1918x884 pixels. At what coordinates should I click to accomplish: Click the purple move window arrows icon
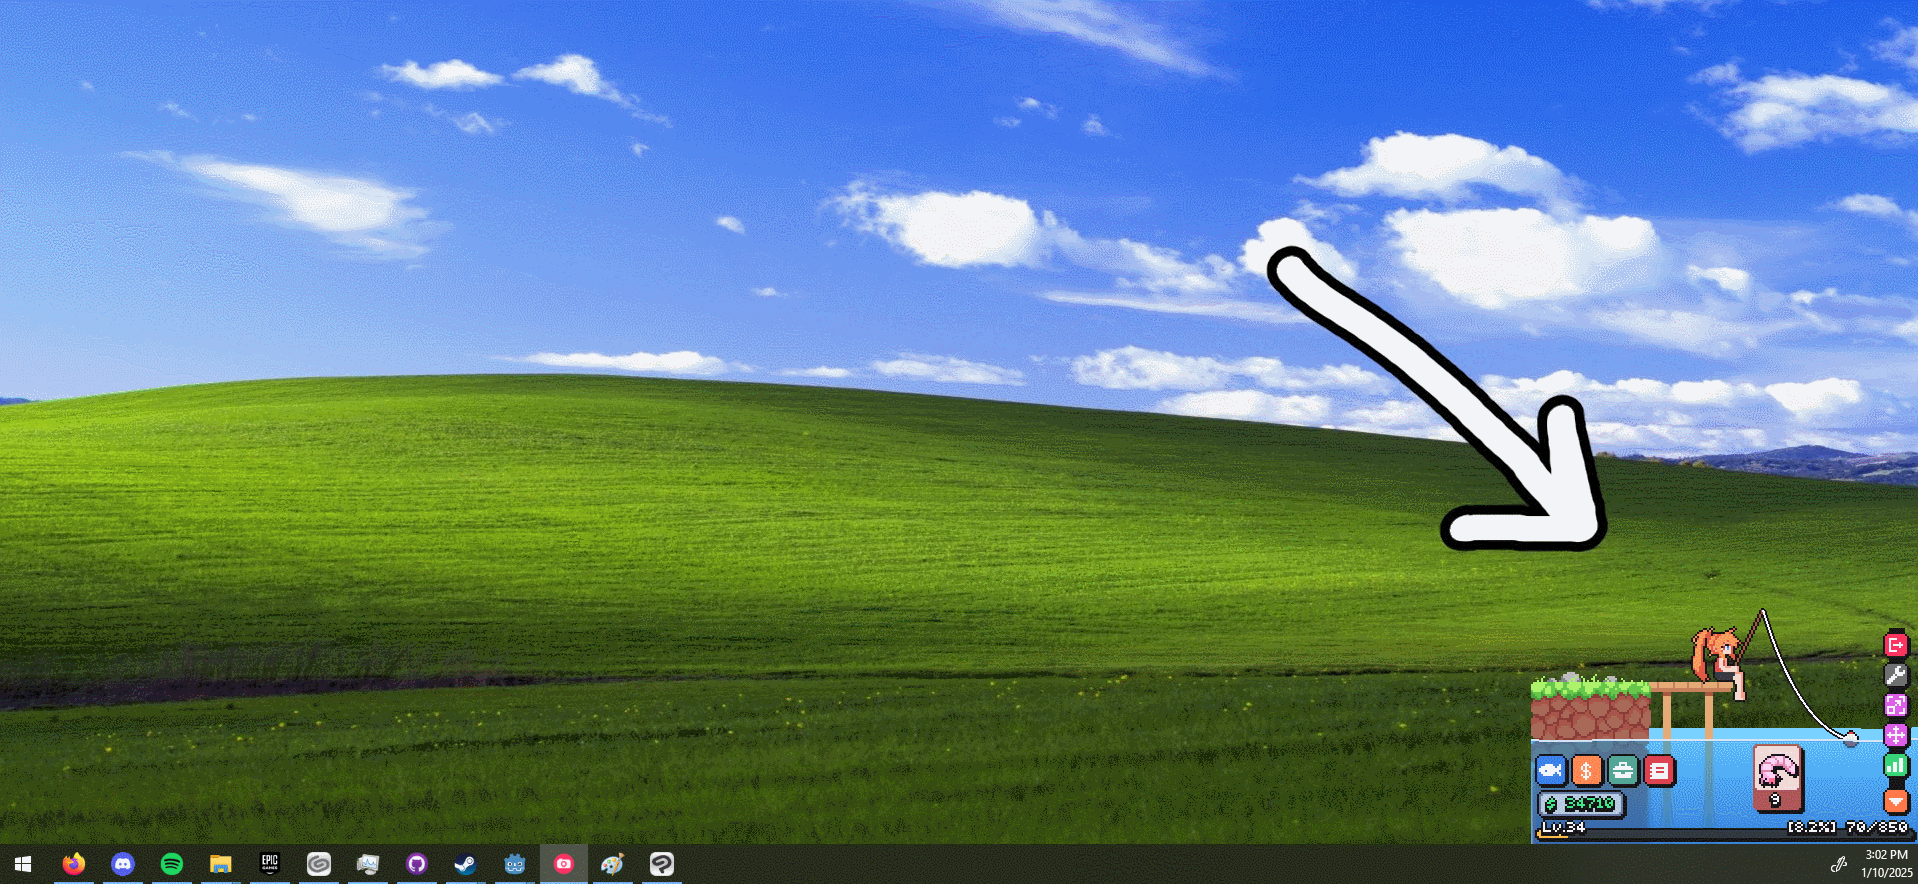[x=1895, y=735]
